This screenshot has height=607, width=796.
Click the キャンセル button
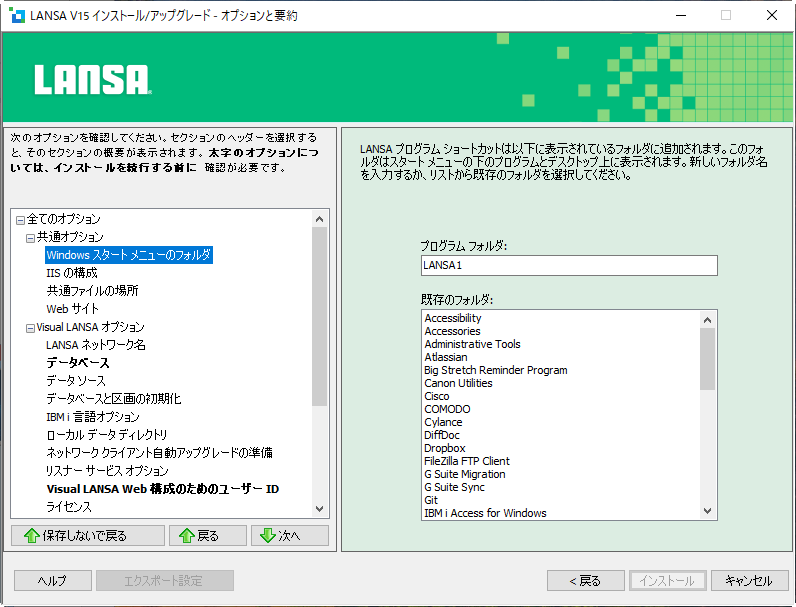749,581
